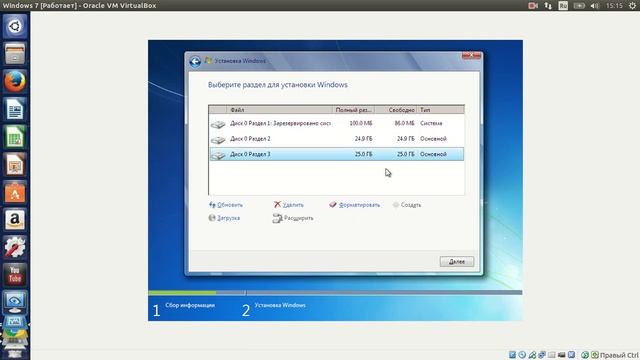640x360 pixels.
Task: Click the load driver disc icon
Action: coord(212,218)
